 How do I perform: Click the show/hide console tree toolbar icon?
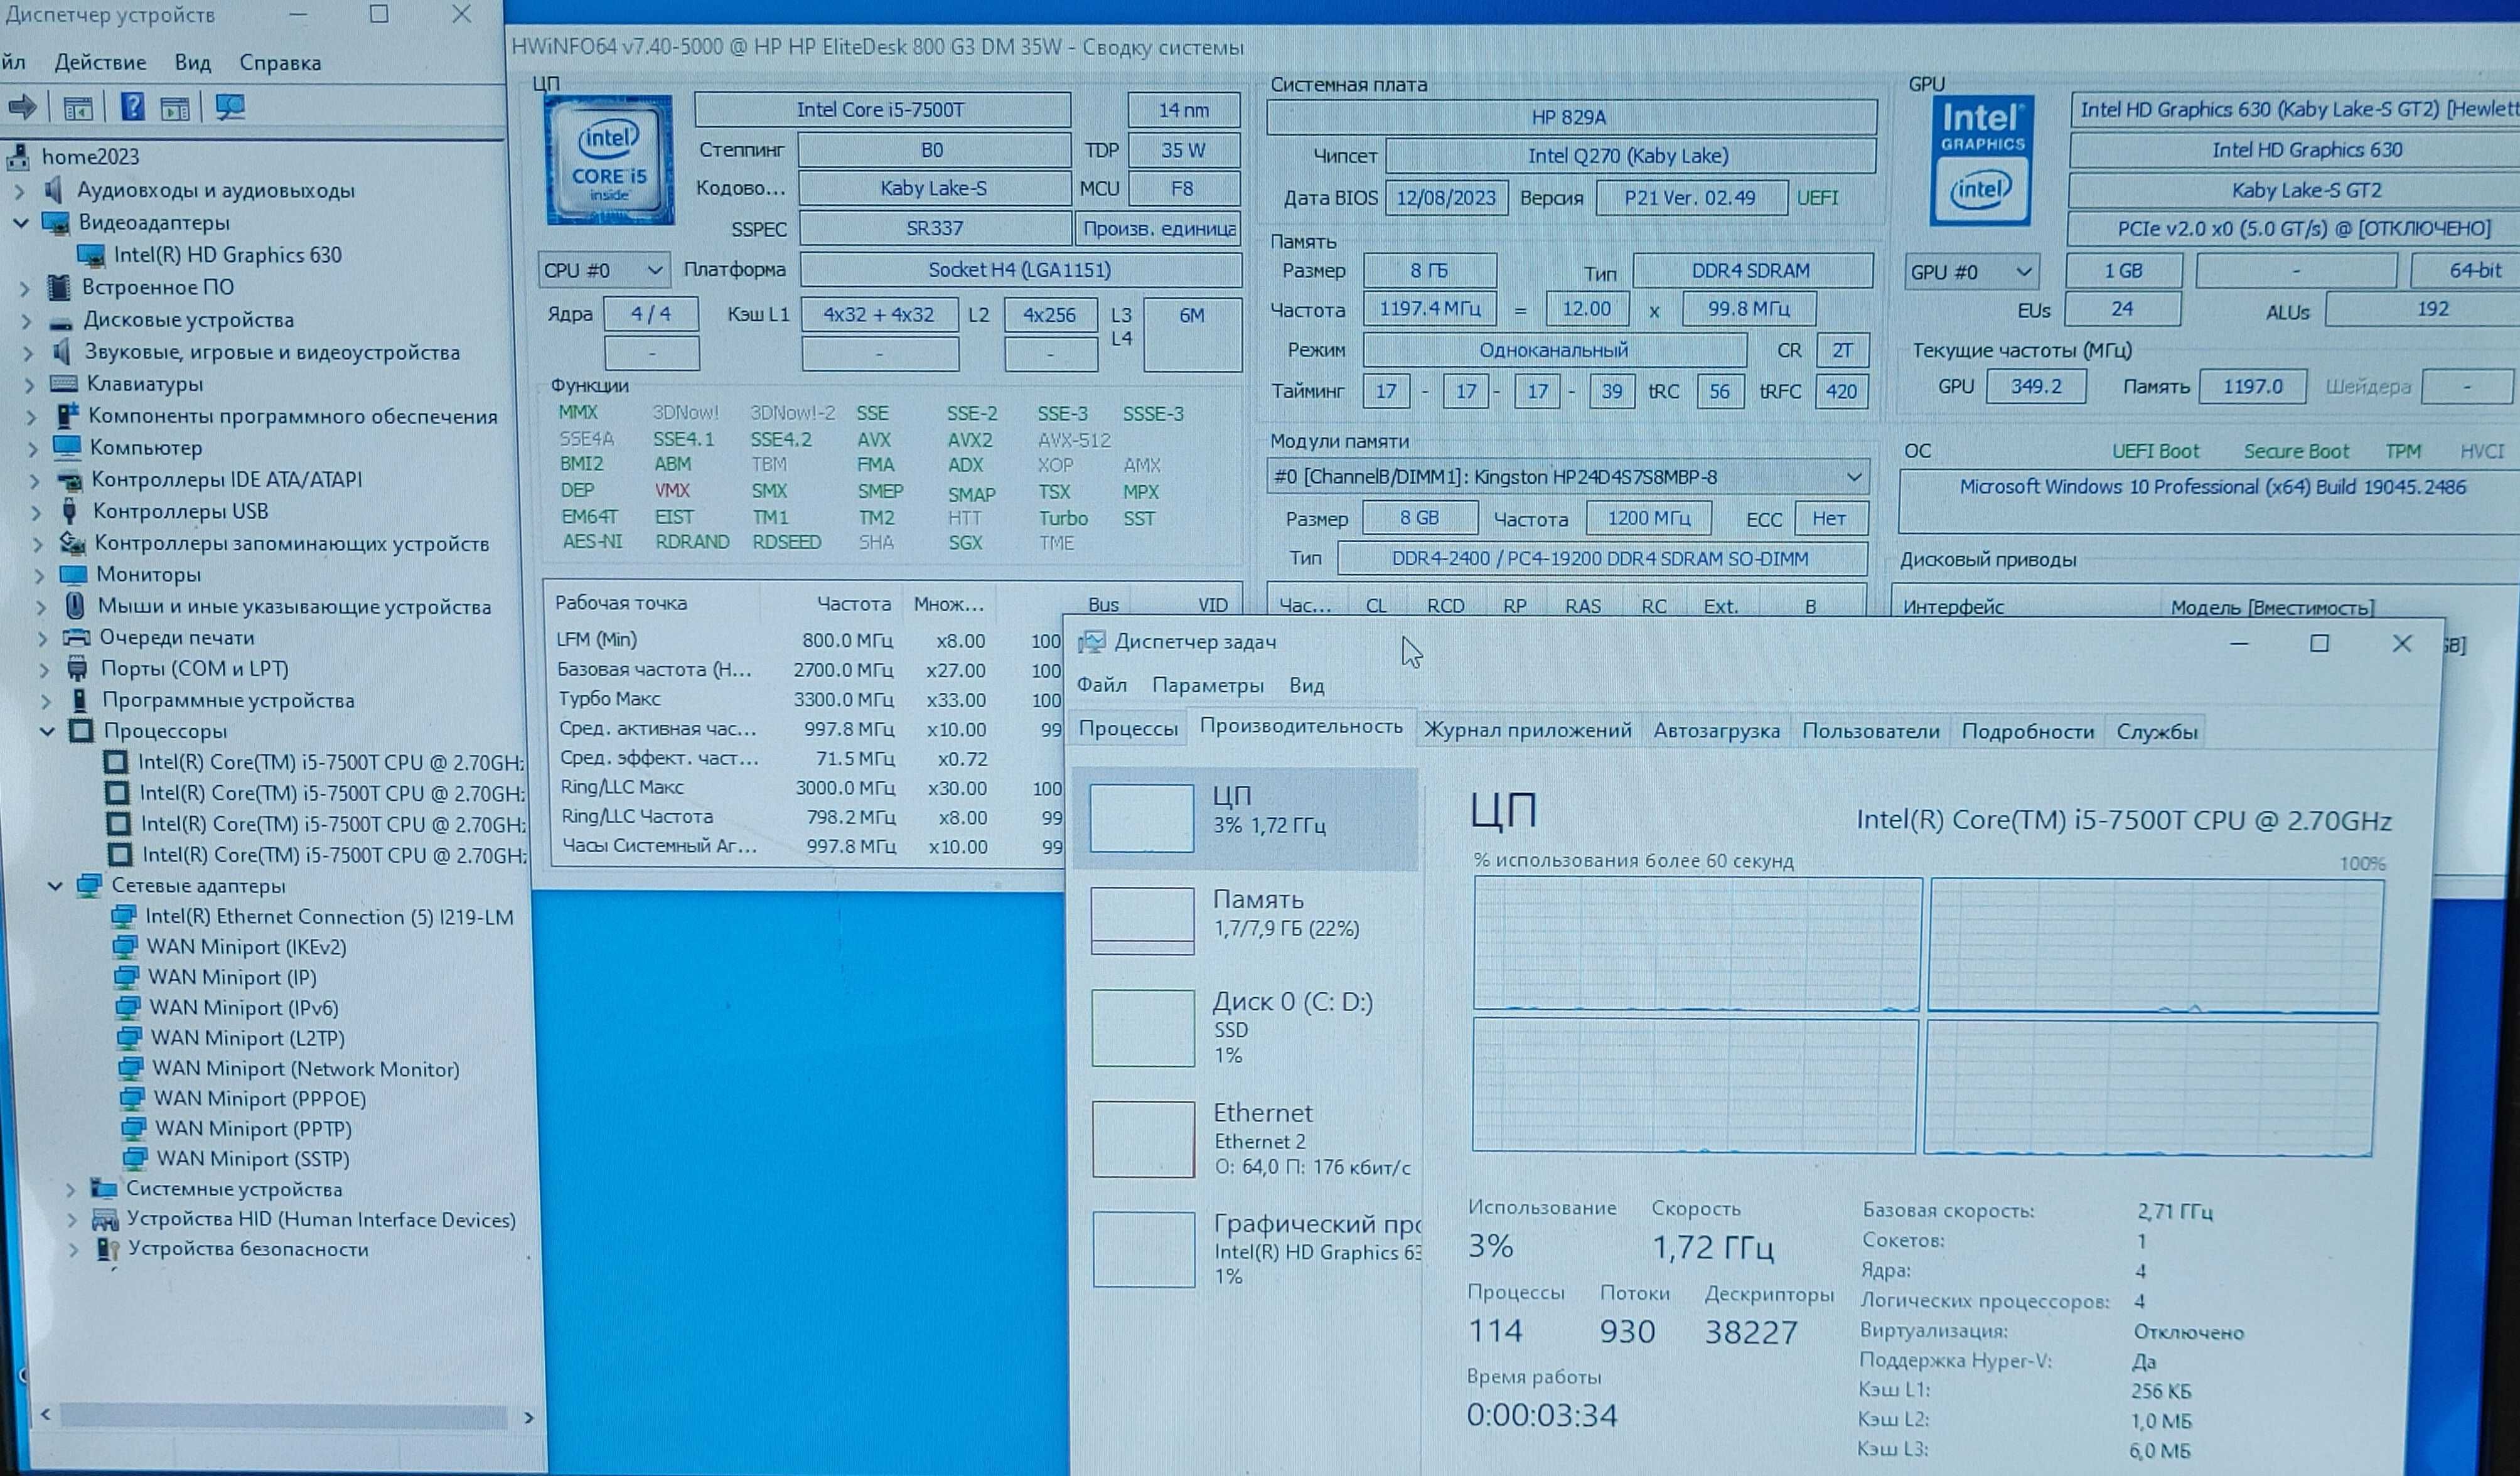pyautogui.click(x=78, y=108)
